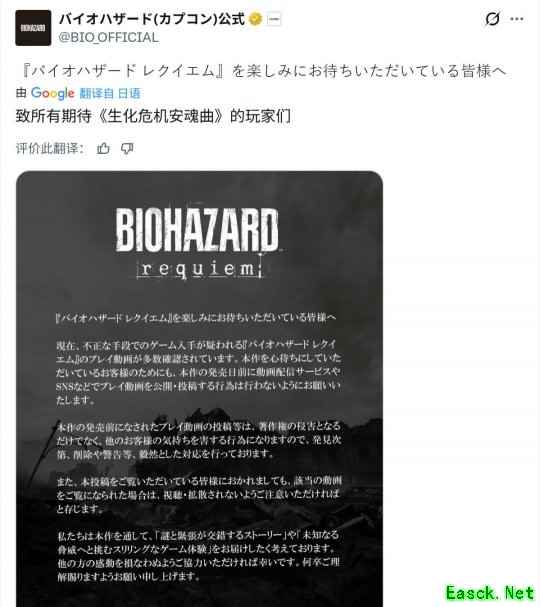Open the attached BIOHAZARD requiem announcement image
This screenshot has width=540, height=607.
tap(199, 389)
